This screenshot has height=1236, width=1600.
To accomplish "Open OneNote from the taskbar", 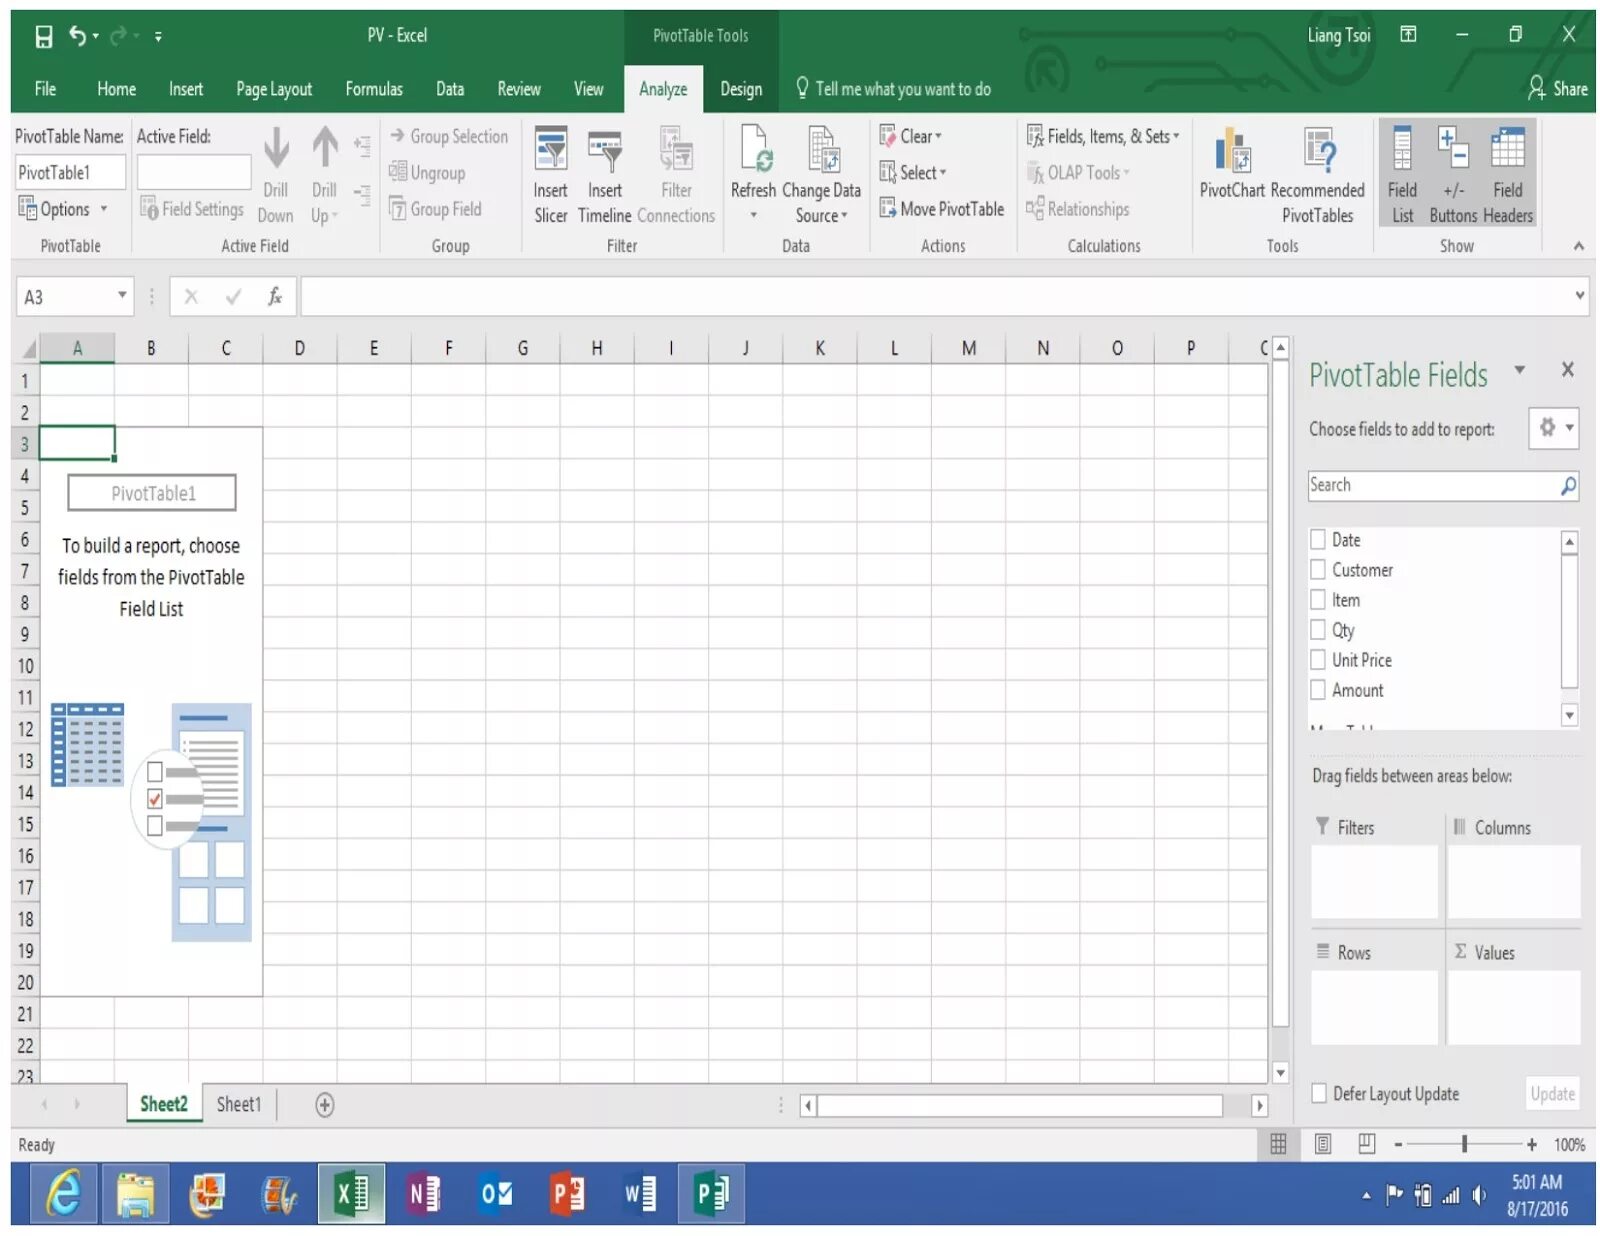I will pos(423,1193).
